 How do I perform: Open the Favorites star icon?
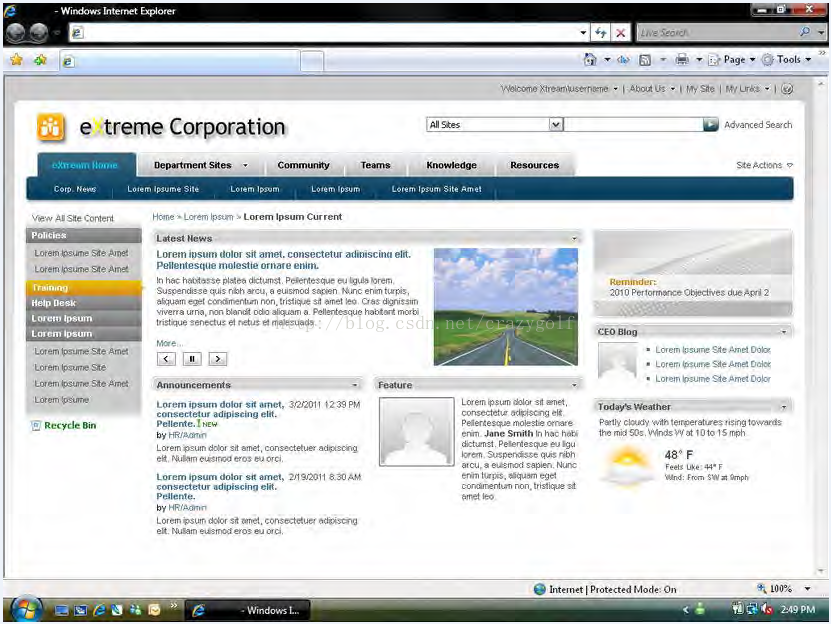coord(16,59)
